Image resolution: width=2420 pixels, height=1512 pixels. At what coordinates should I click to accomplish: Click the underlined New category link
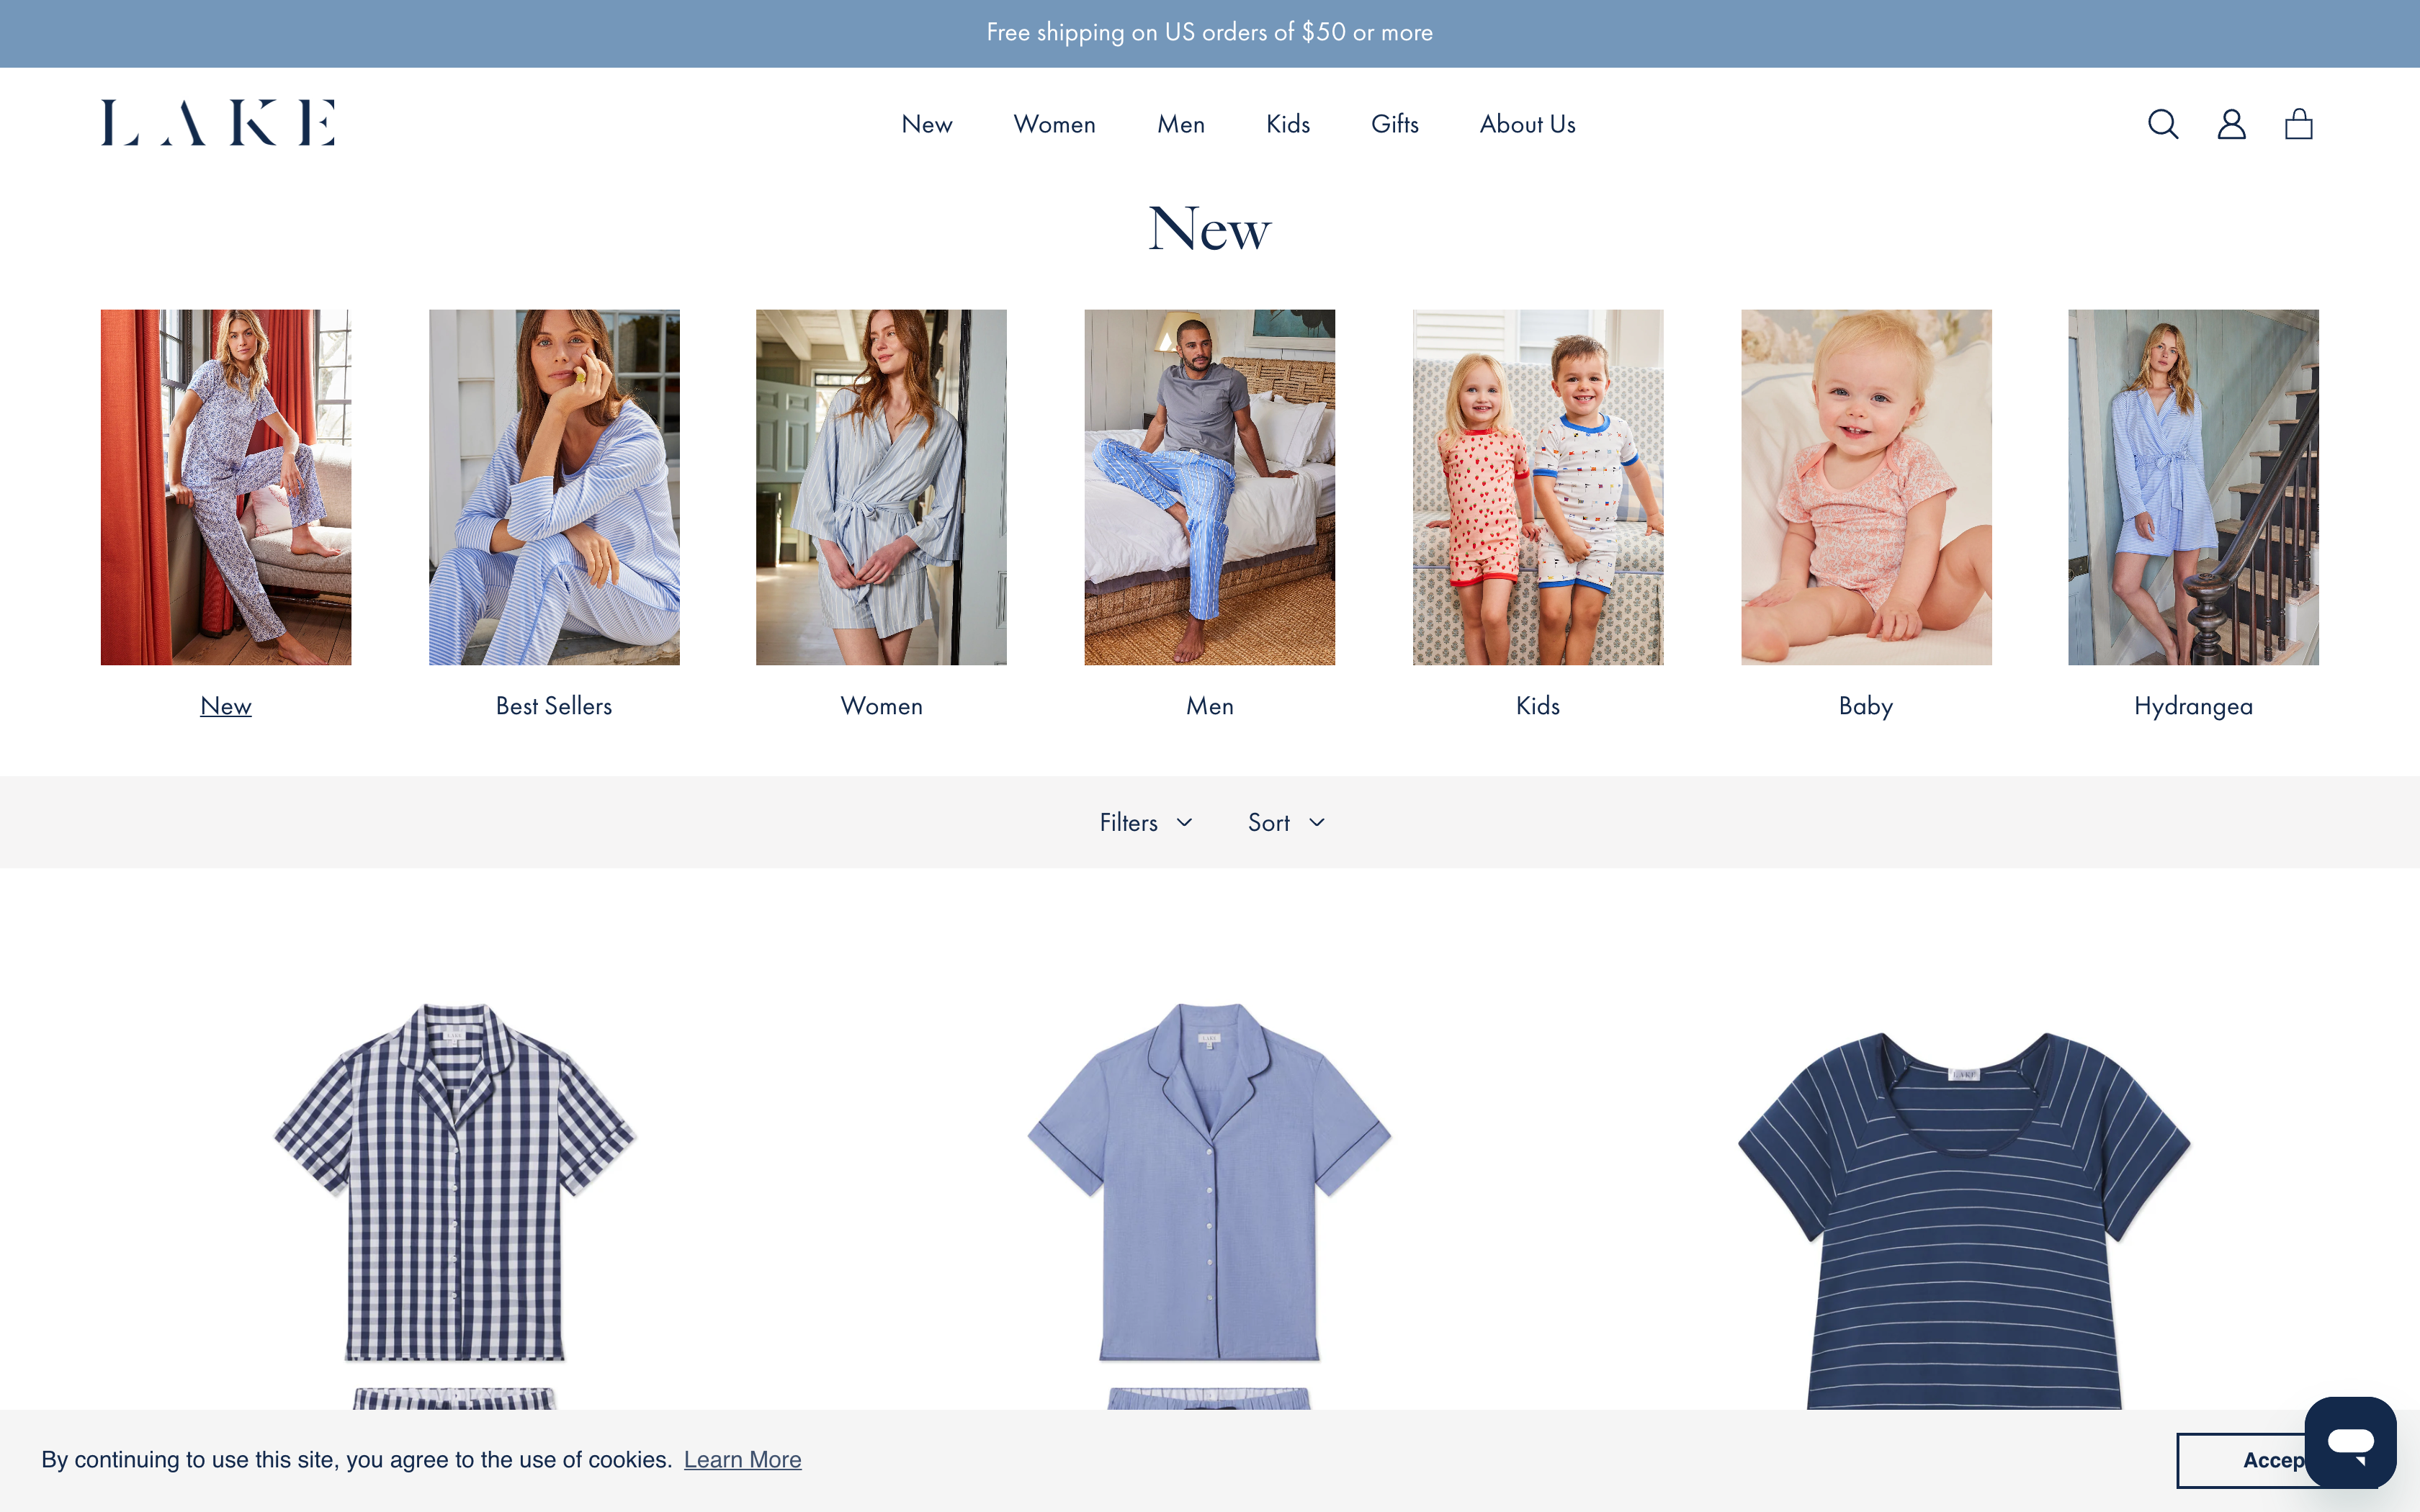tap(226, 706)
